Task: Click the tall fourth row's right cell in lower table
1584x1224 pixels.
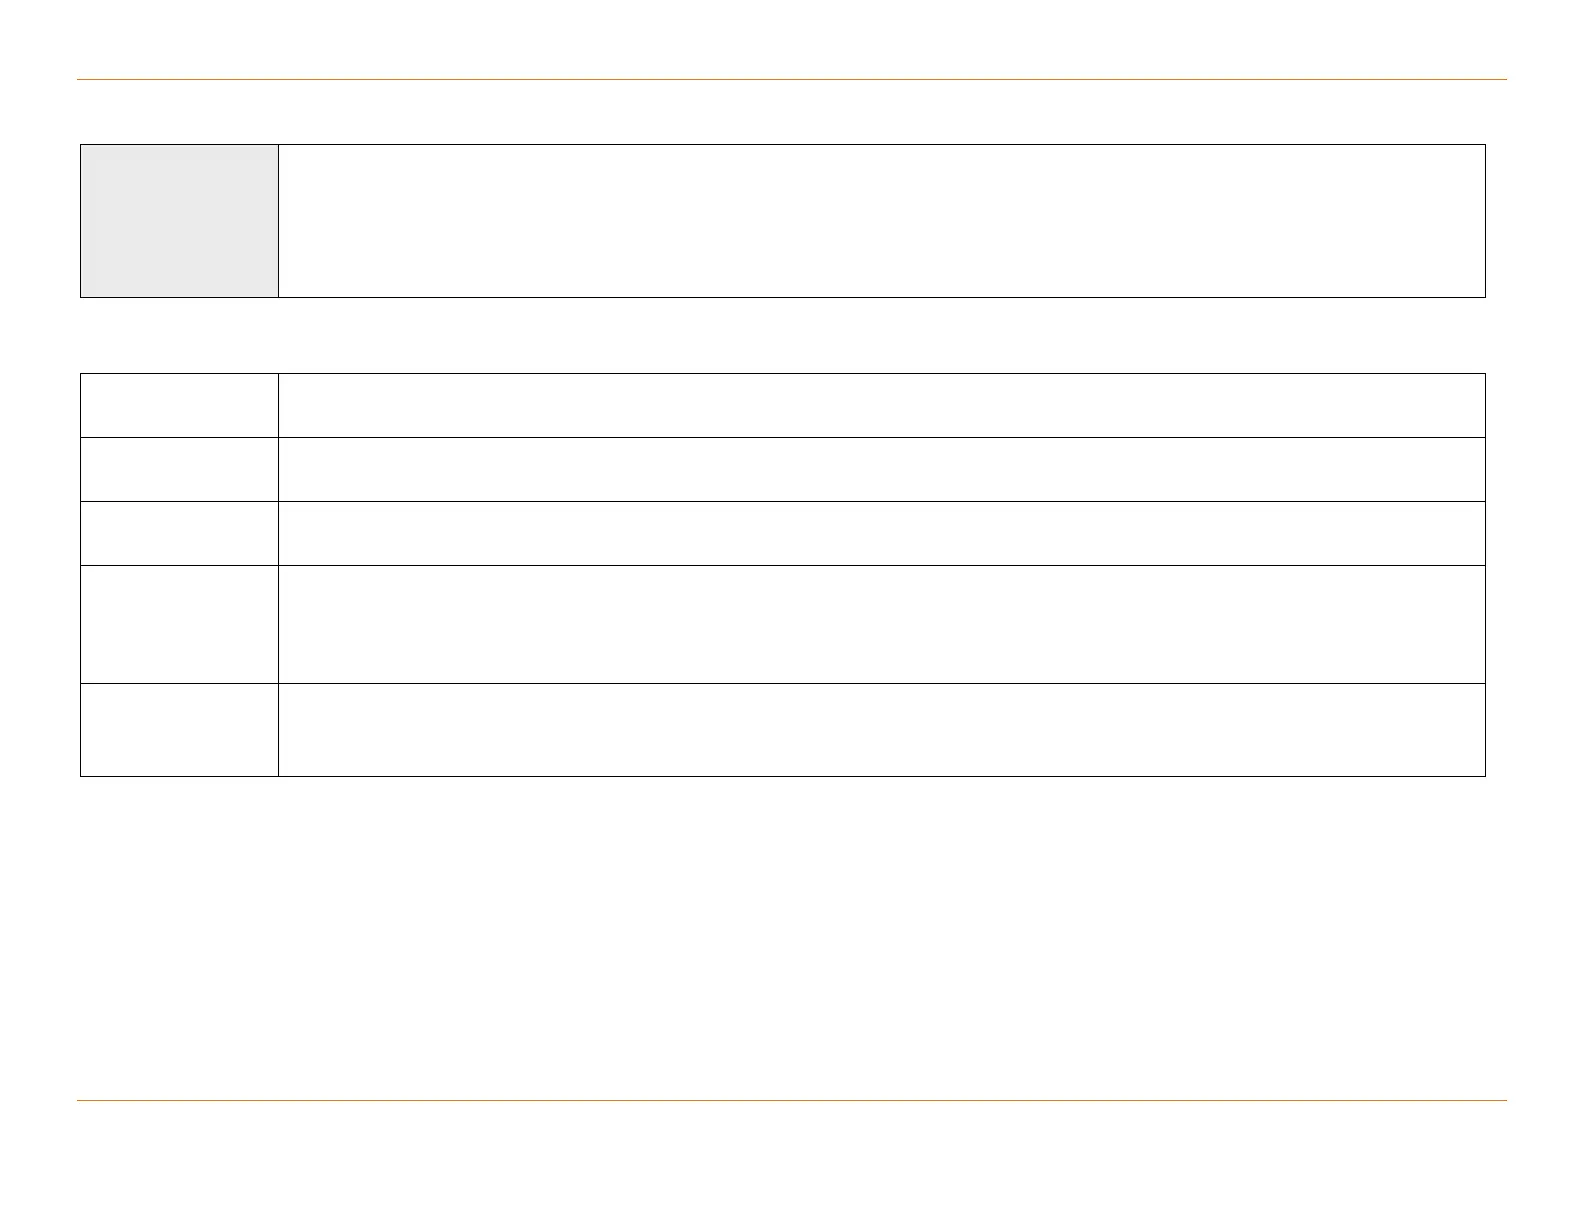Action: tap(881, 624)
